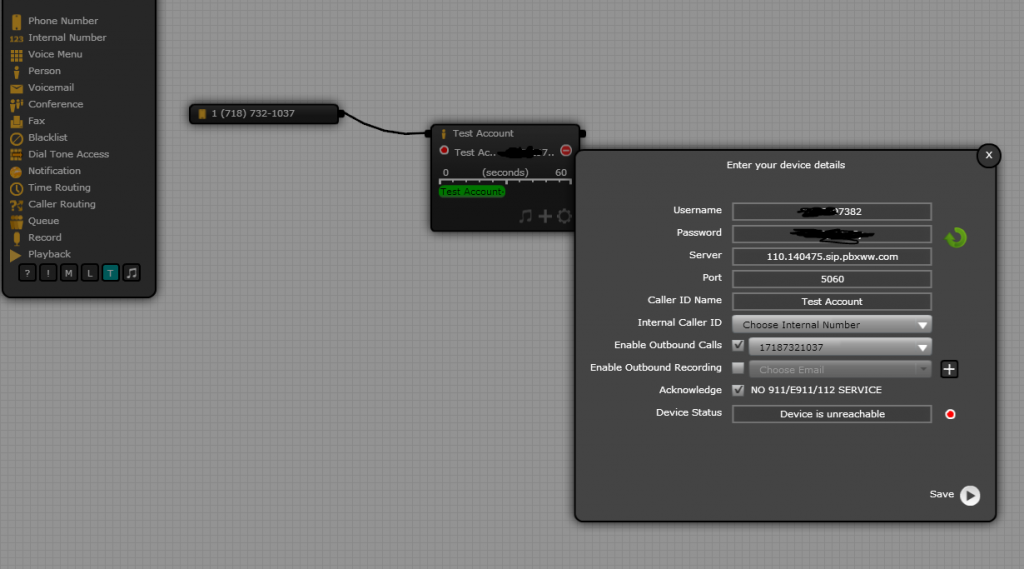Pick the Internal Number 123 icon
Image resolution: width=1024 pixels, height=569 pixels.
(16, 39)
